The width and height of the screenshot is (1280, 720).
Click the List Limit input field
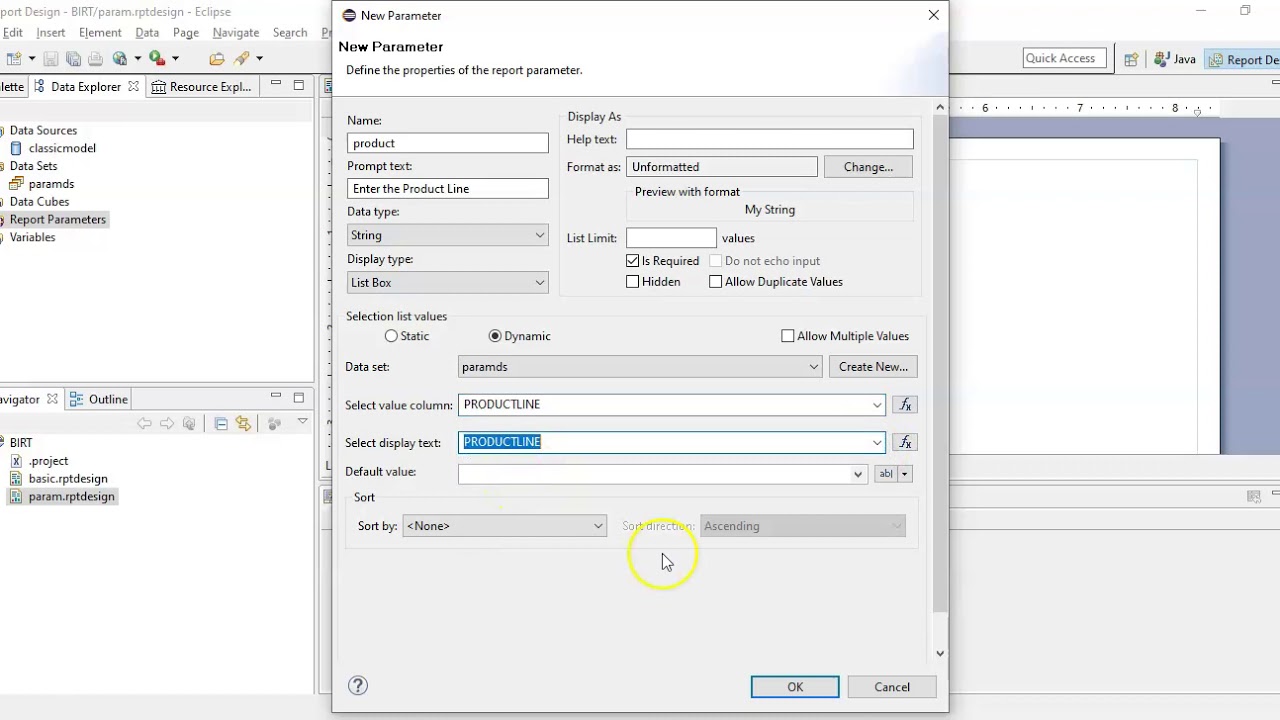(x=671, y=238)
